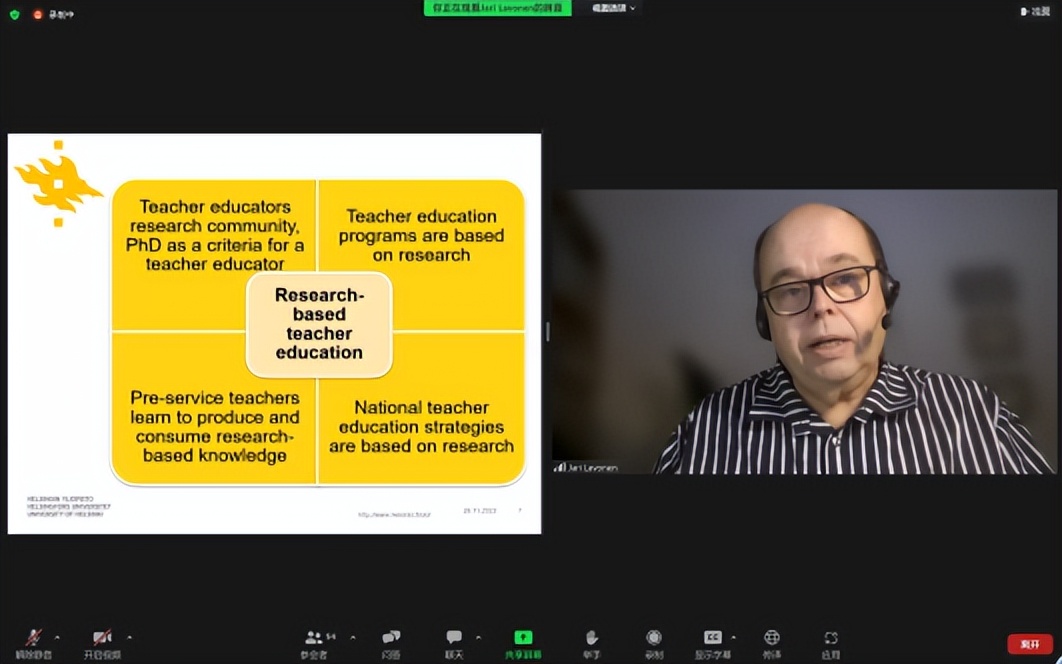Open video options arrow beside camera
This screenshot has height=664, width=1062.
[x=129, y=638]
